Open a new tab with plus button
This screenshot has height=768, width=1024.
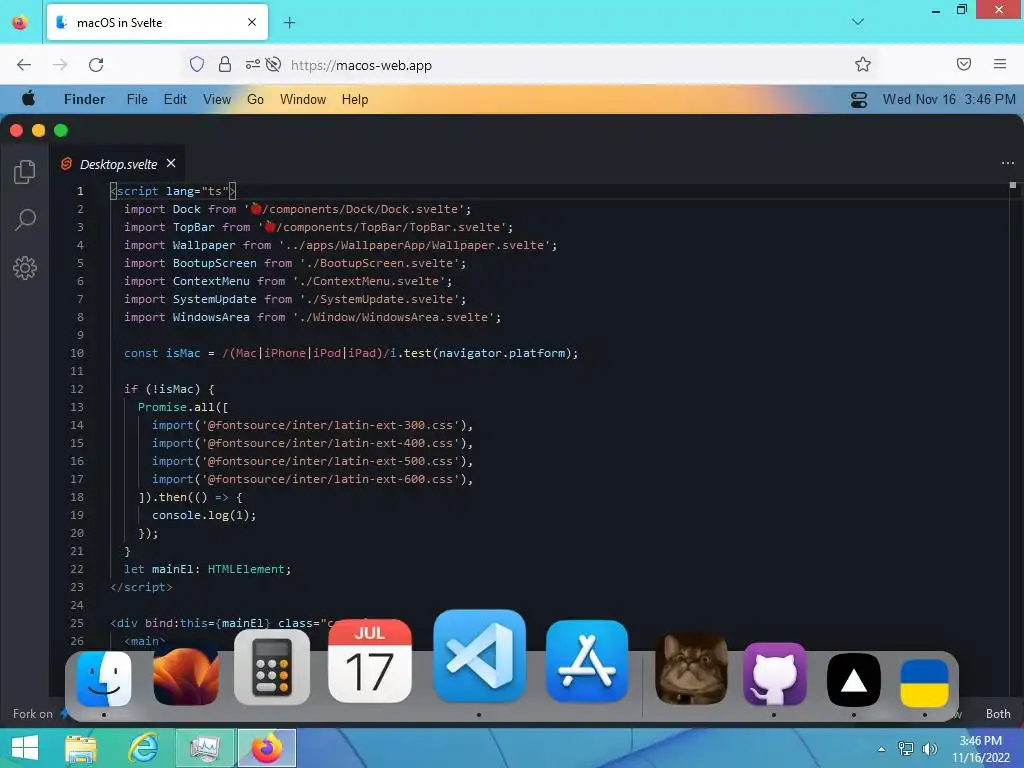[289, 23]
